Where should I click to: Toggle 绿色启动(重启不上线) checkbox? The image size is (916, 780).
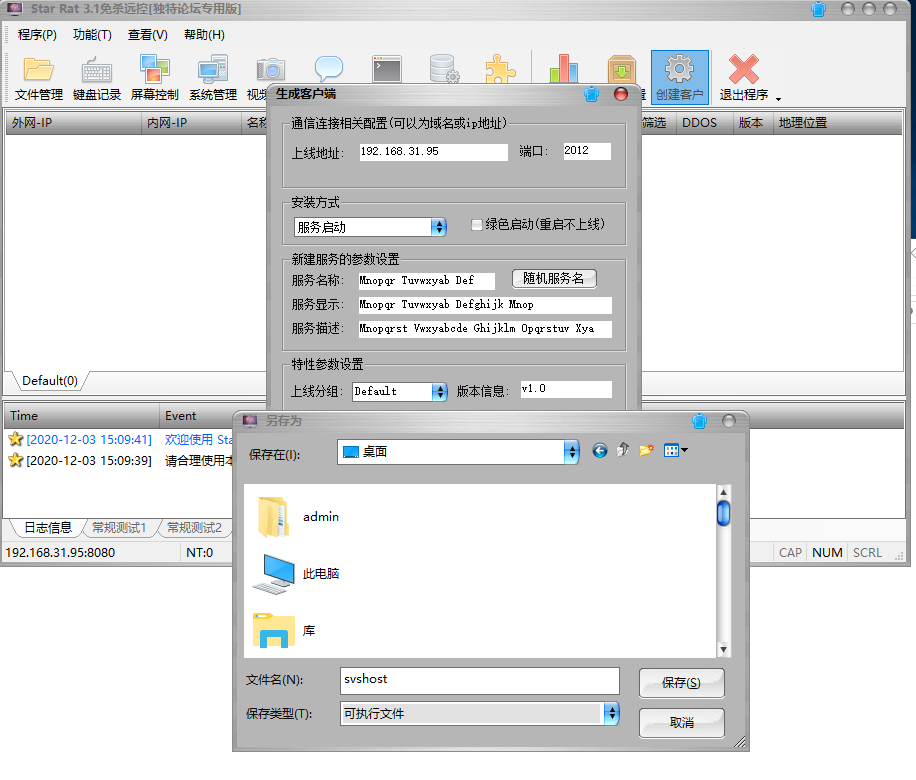pyautogui.click(x=477, y=224)
